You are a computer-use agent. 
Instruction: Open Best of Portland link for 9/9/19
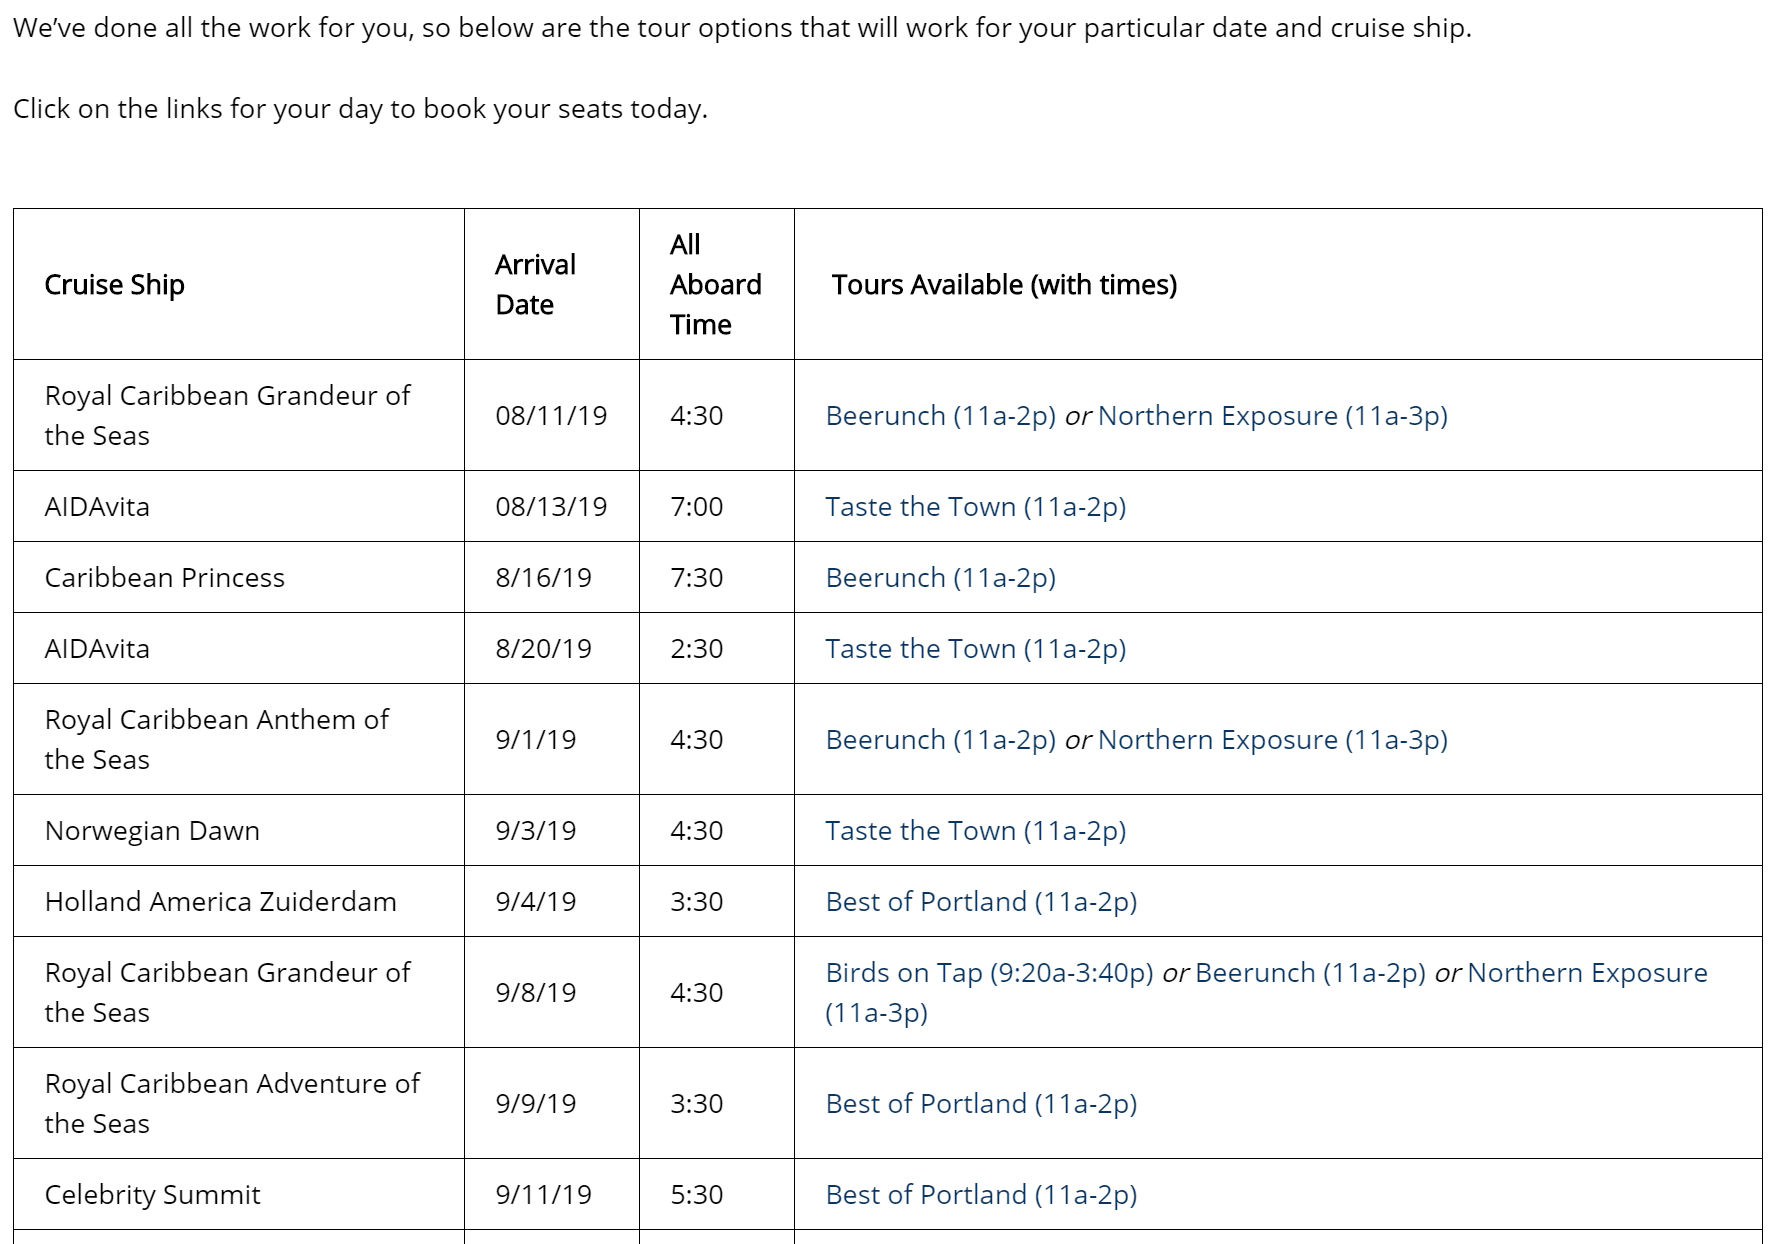point(981,1103)
